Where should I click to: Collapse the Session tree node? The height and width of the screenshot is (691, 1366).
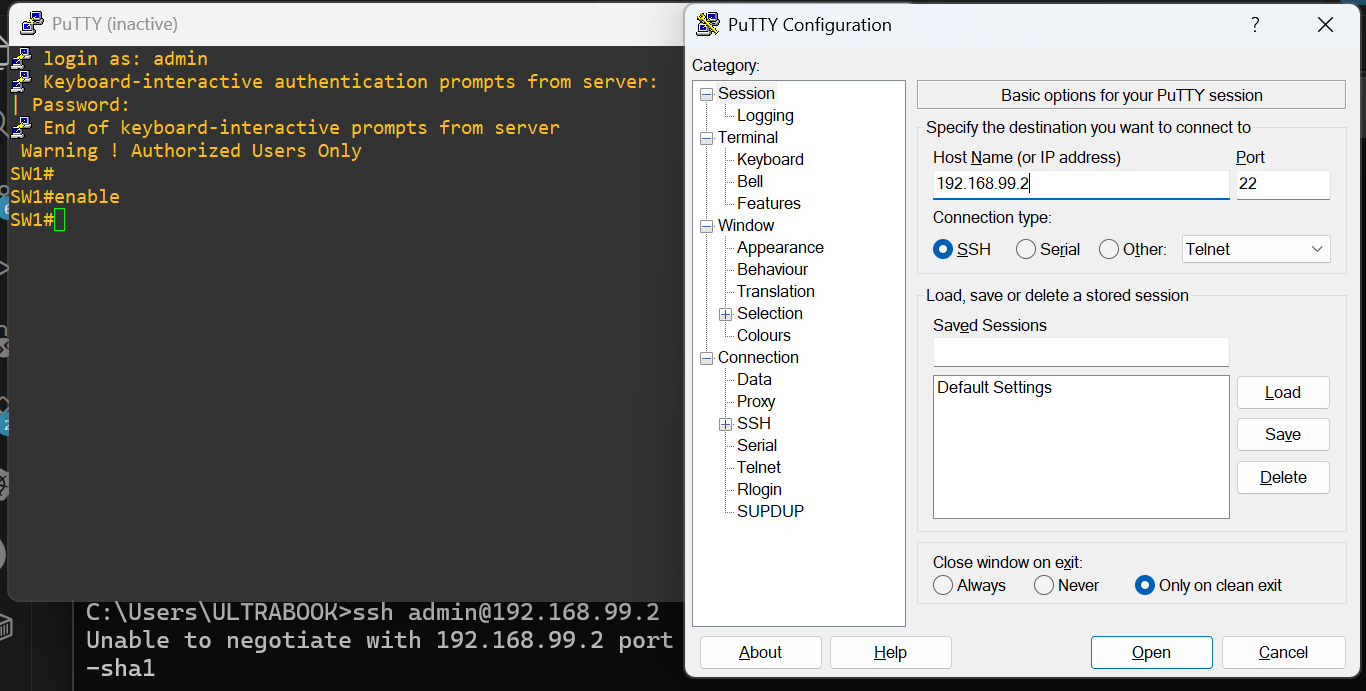(707, 94)
